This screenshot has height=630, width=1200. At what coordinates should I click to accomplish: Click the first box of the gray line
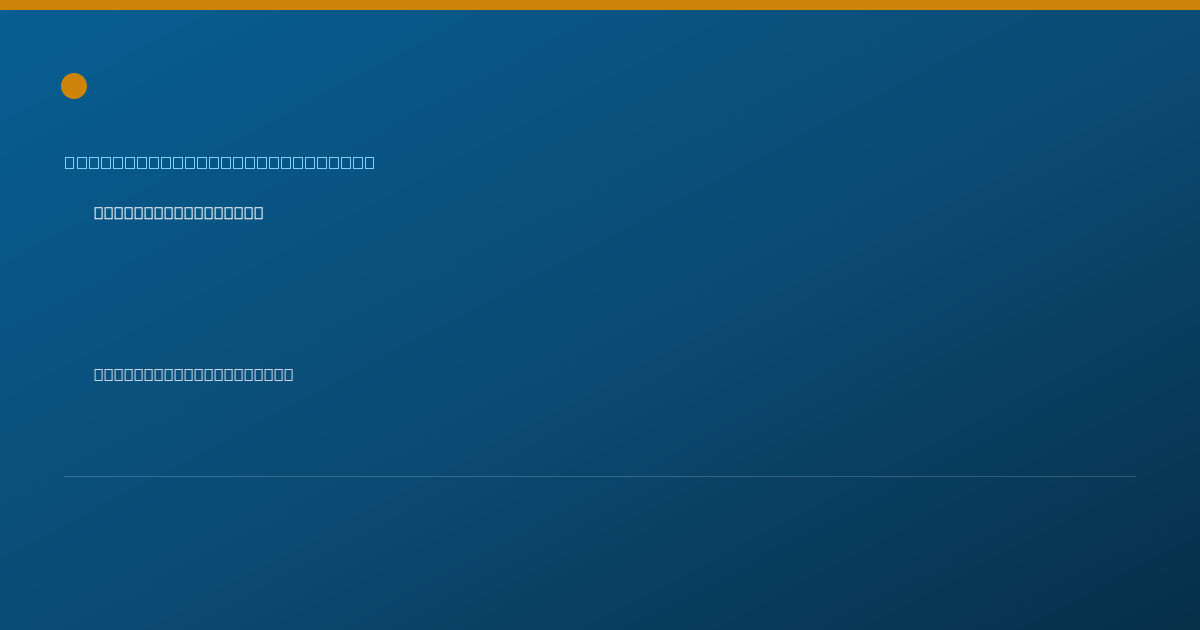[99, 374]
